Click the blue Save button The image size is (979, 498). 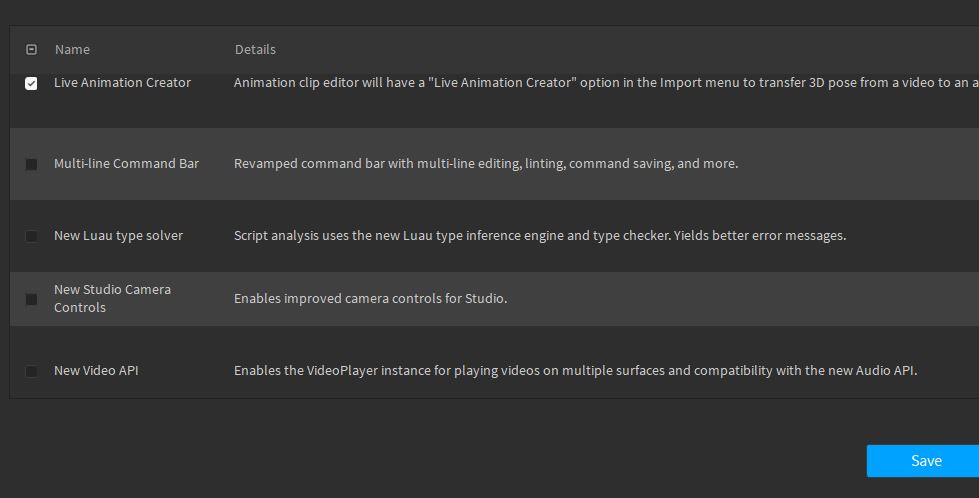tap(923, 461)
